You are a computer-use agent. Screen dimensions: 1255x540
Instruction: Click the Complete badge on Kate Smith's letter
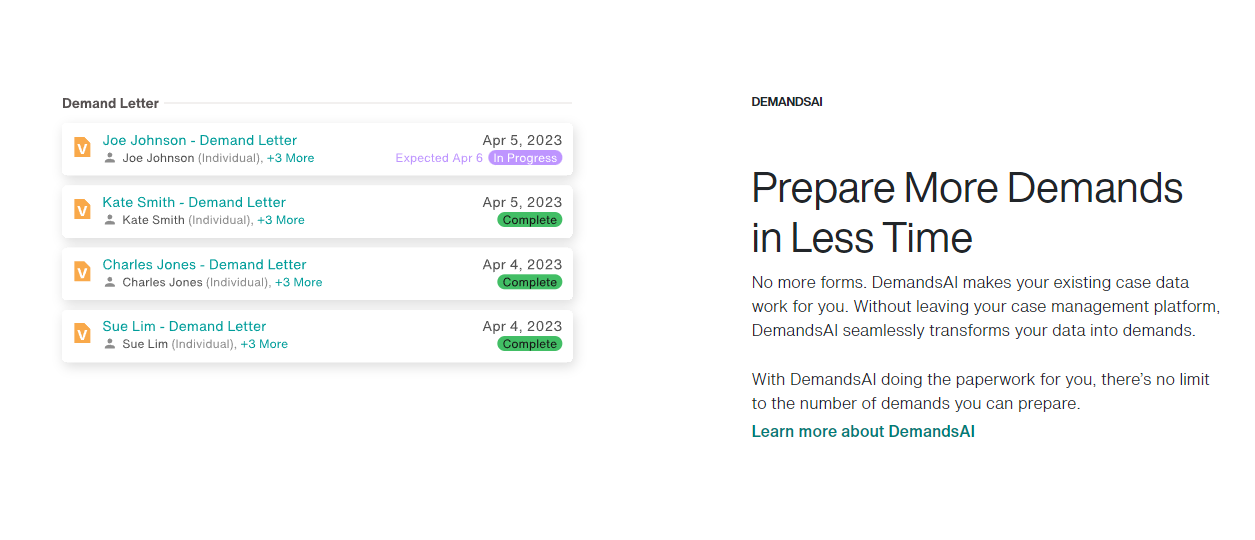tap(530, 220)
